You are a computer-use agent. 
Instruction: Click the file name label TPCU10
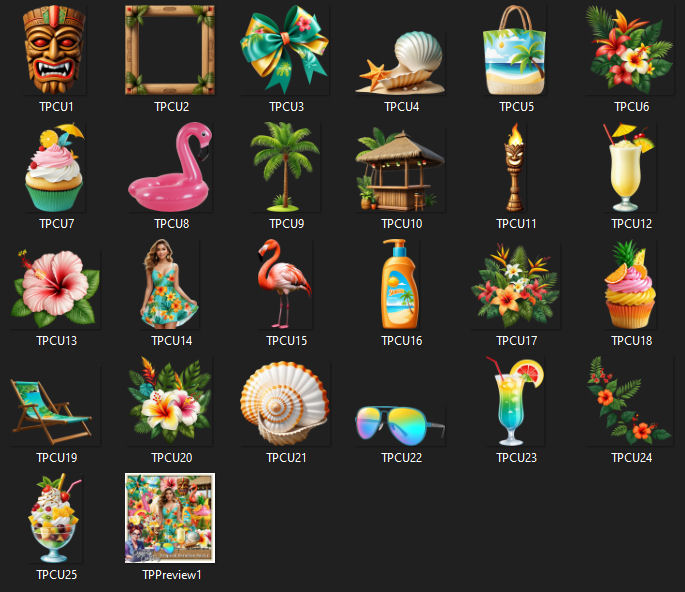(x=402, y=224)
